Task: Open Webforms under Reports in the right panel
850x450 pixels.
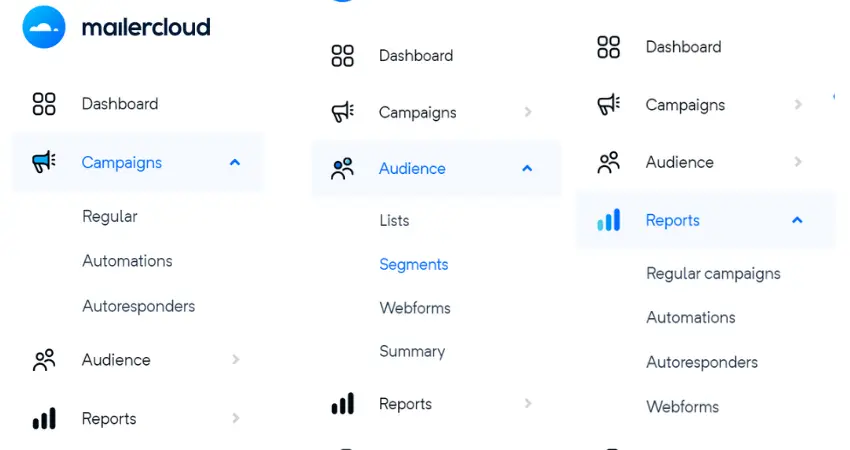Action: (683, 407)
